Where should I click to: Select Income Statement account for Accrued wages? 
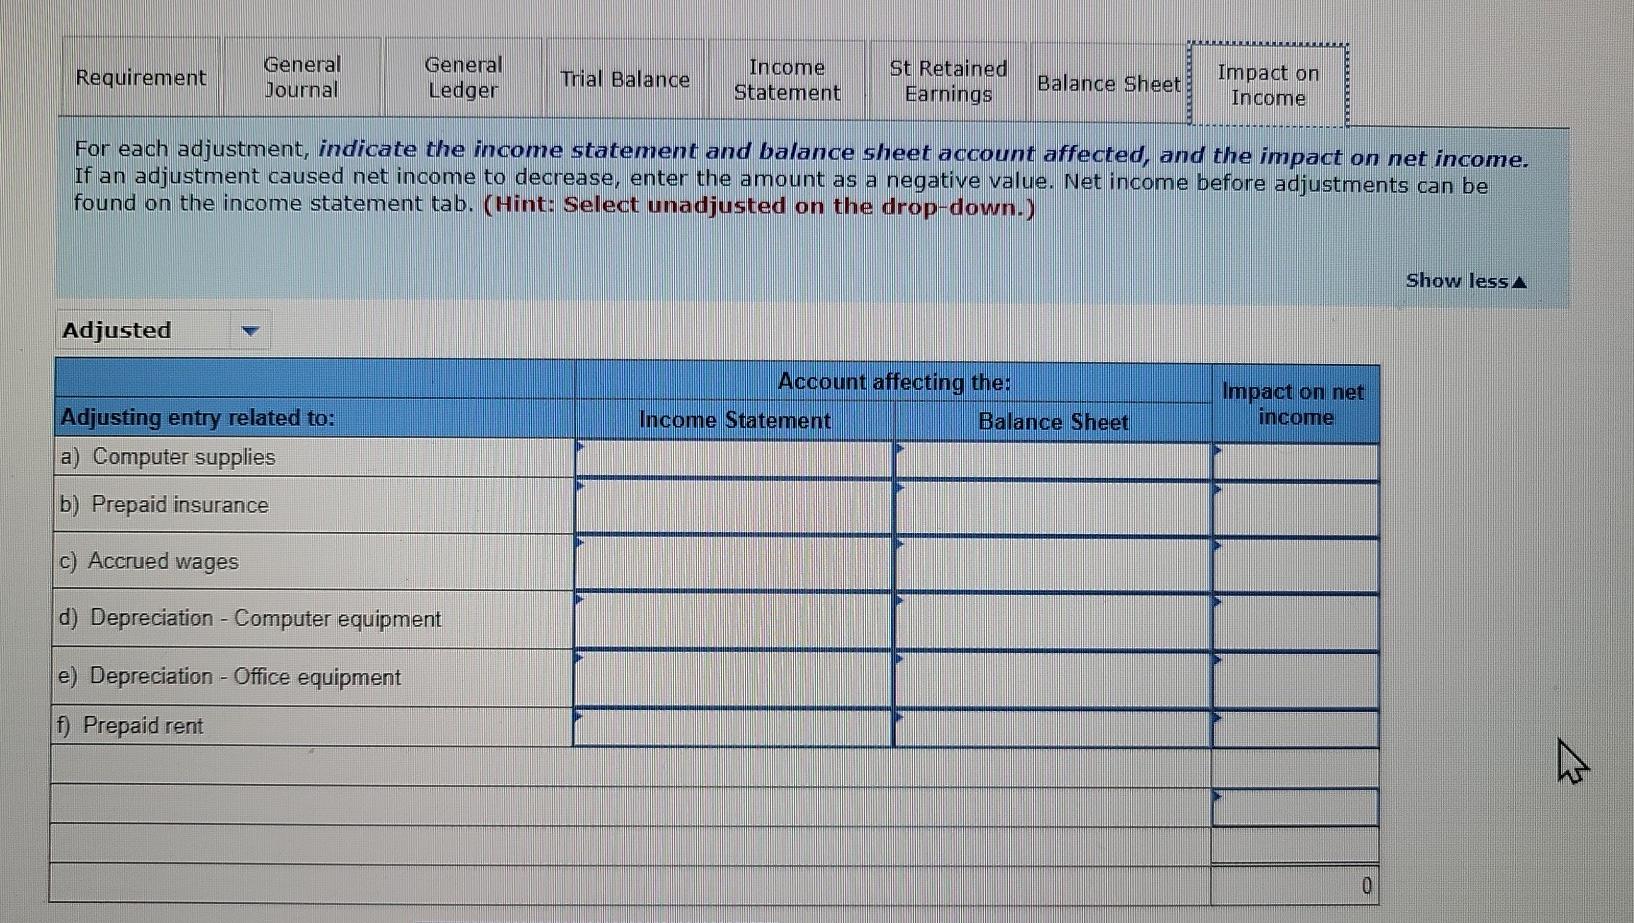pos(734,562)
